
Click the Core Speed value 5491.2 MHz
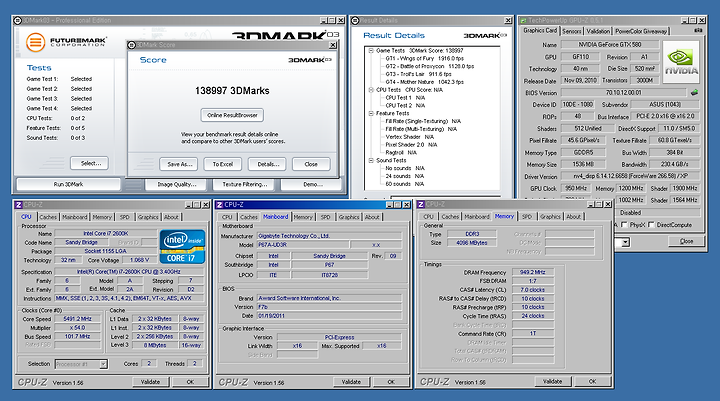click(x=78, y=319)
